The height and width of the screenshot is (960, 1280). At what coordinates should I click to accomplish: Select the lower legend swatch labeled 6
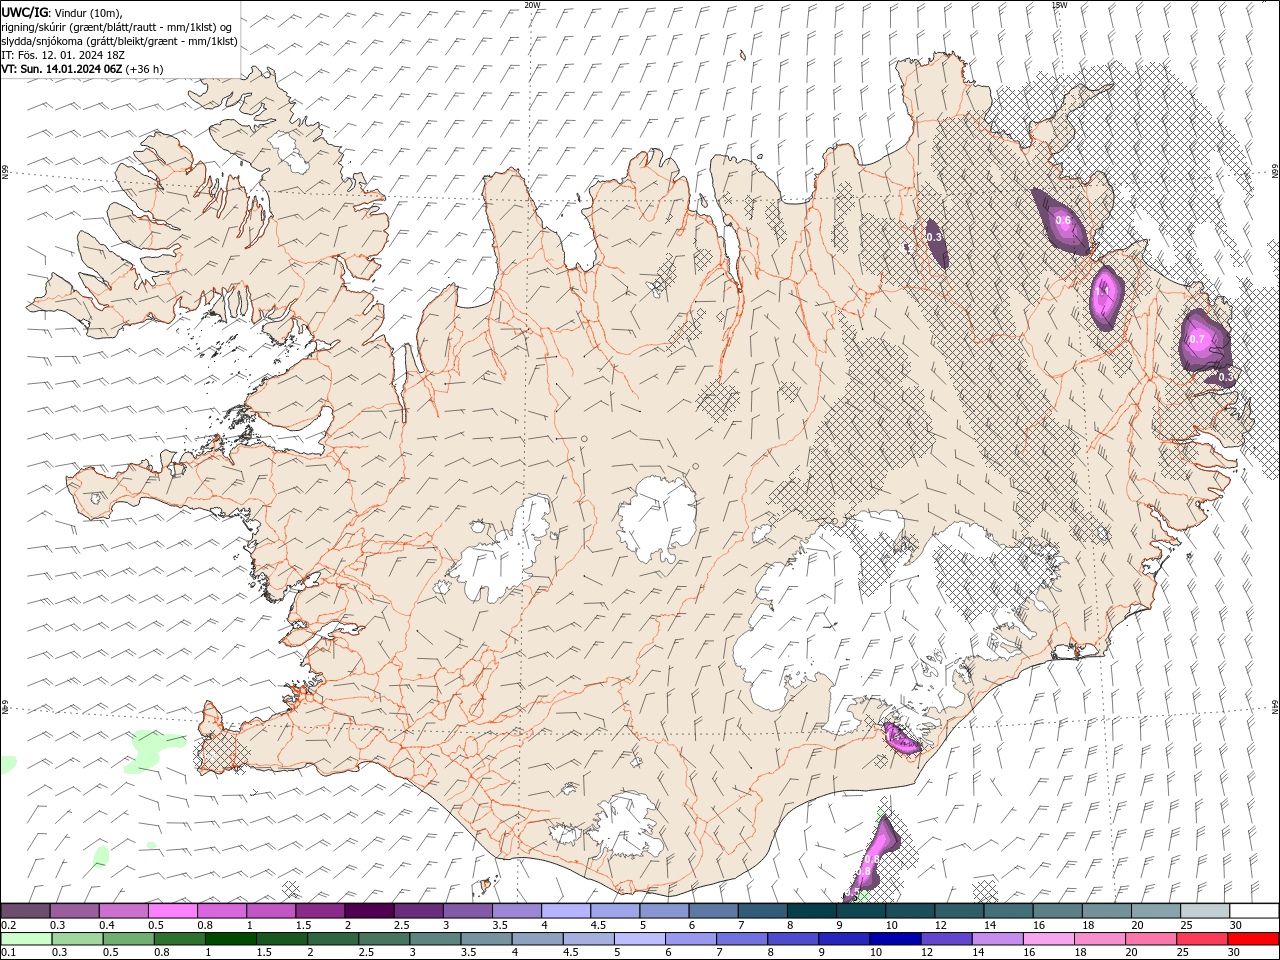pos(690,939)
